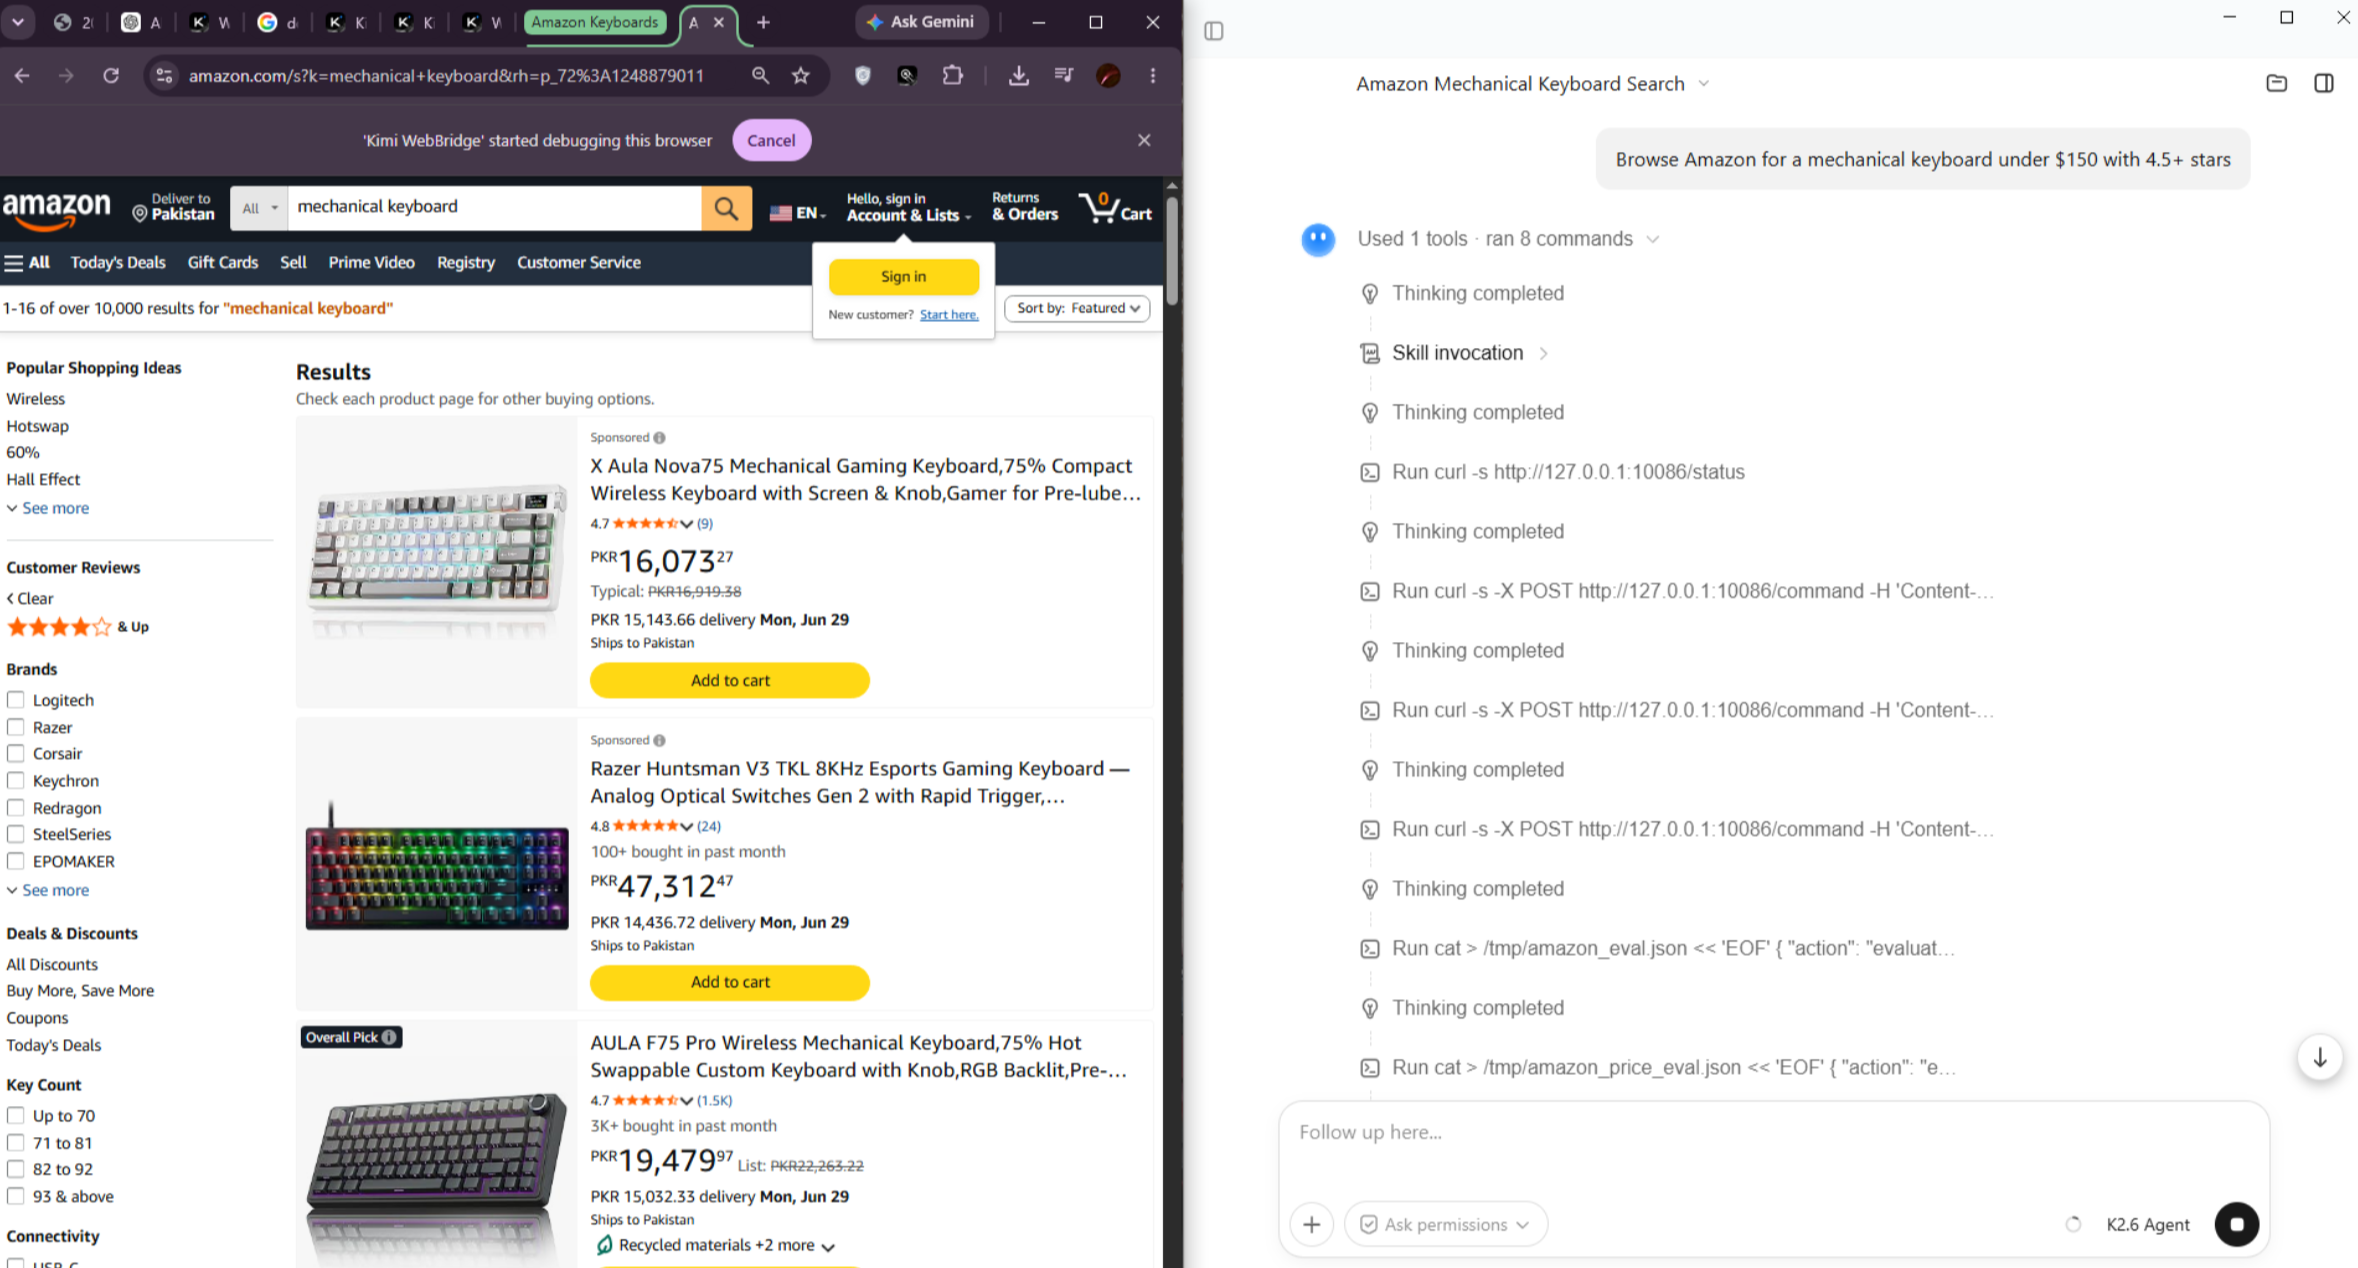Viewport: 2358px width, 1268px height.
Task: Check the EPOMAKER brand filter
Action: (16, 861)
